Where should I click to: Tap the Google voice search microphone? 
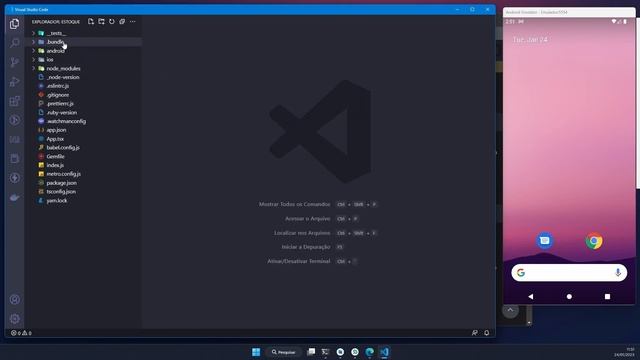(618, 273)
